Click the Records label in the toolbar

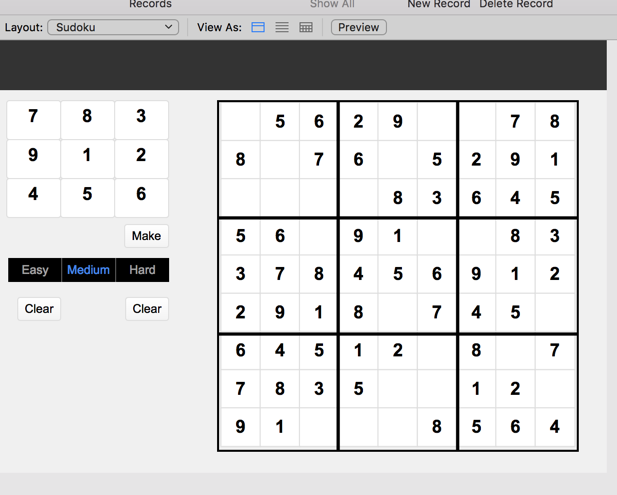[150, 4]
